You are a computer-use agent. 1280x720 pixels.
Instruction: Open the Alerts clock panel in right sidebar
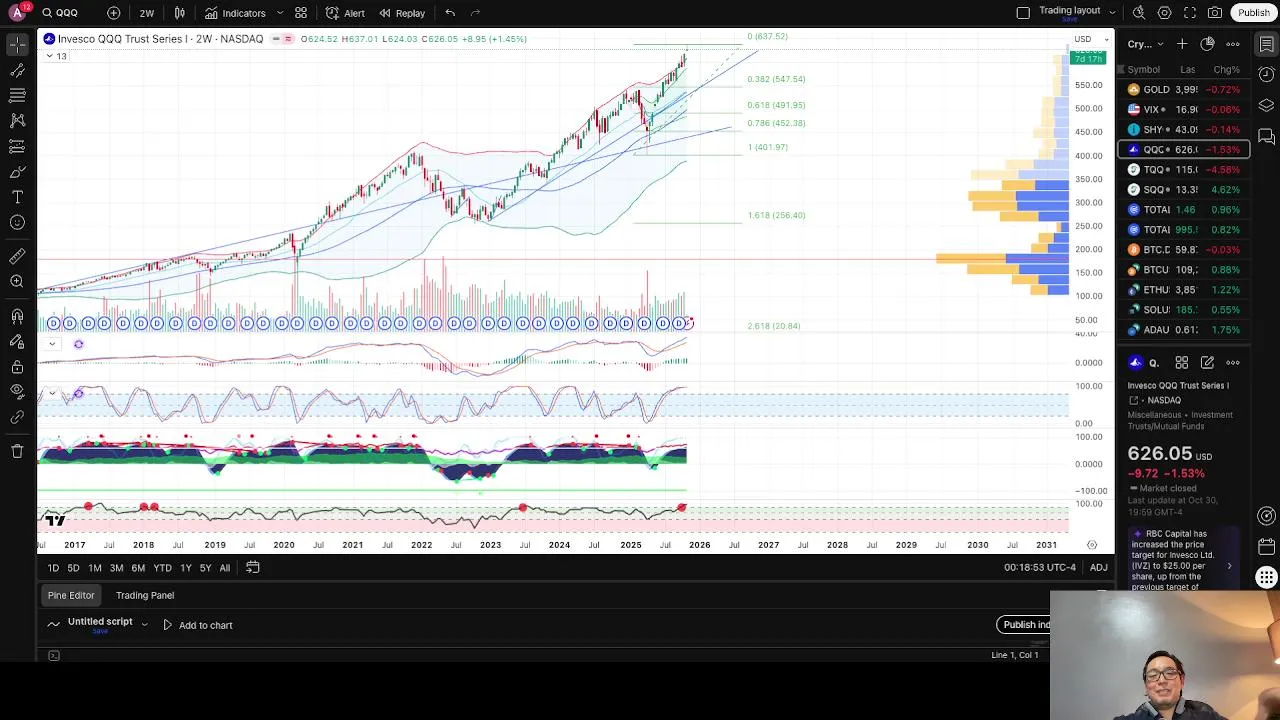click(x=1266, y=75)
